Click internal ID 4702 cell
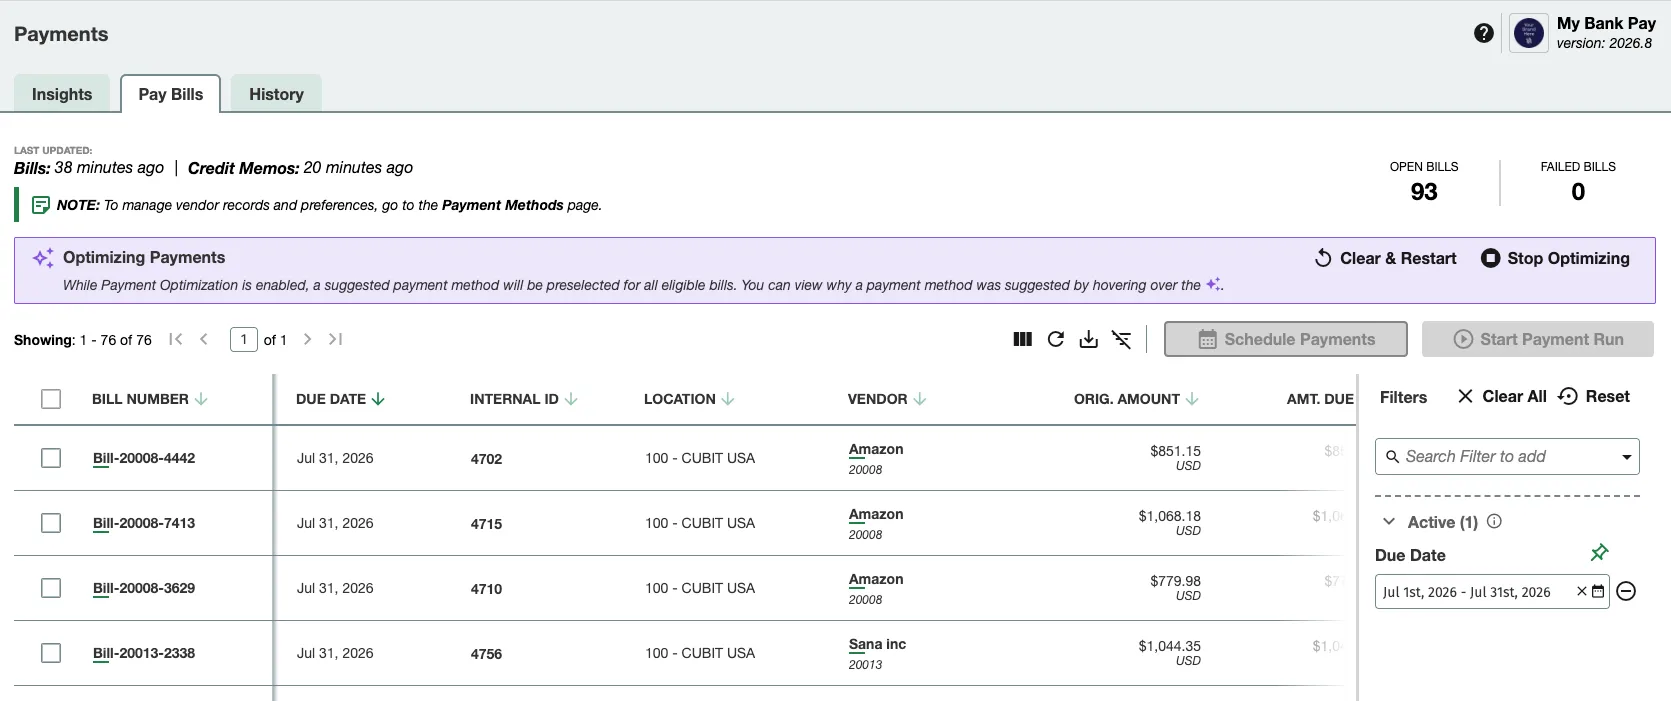The width and height of the screenshot is (1671, 701). click(486, 459)
